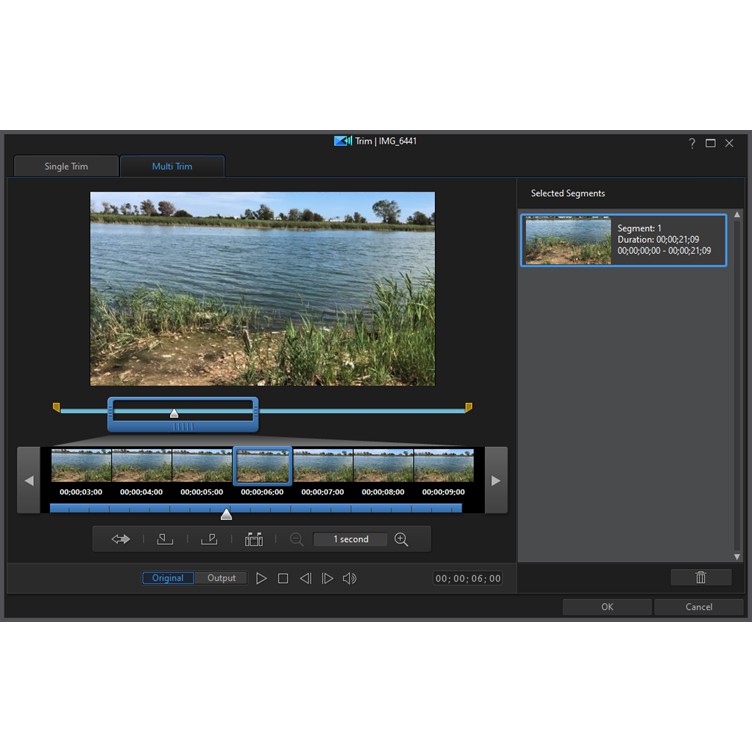Click the left yellow start marker
Viewport: 752px width, 752px height.
57,408
